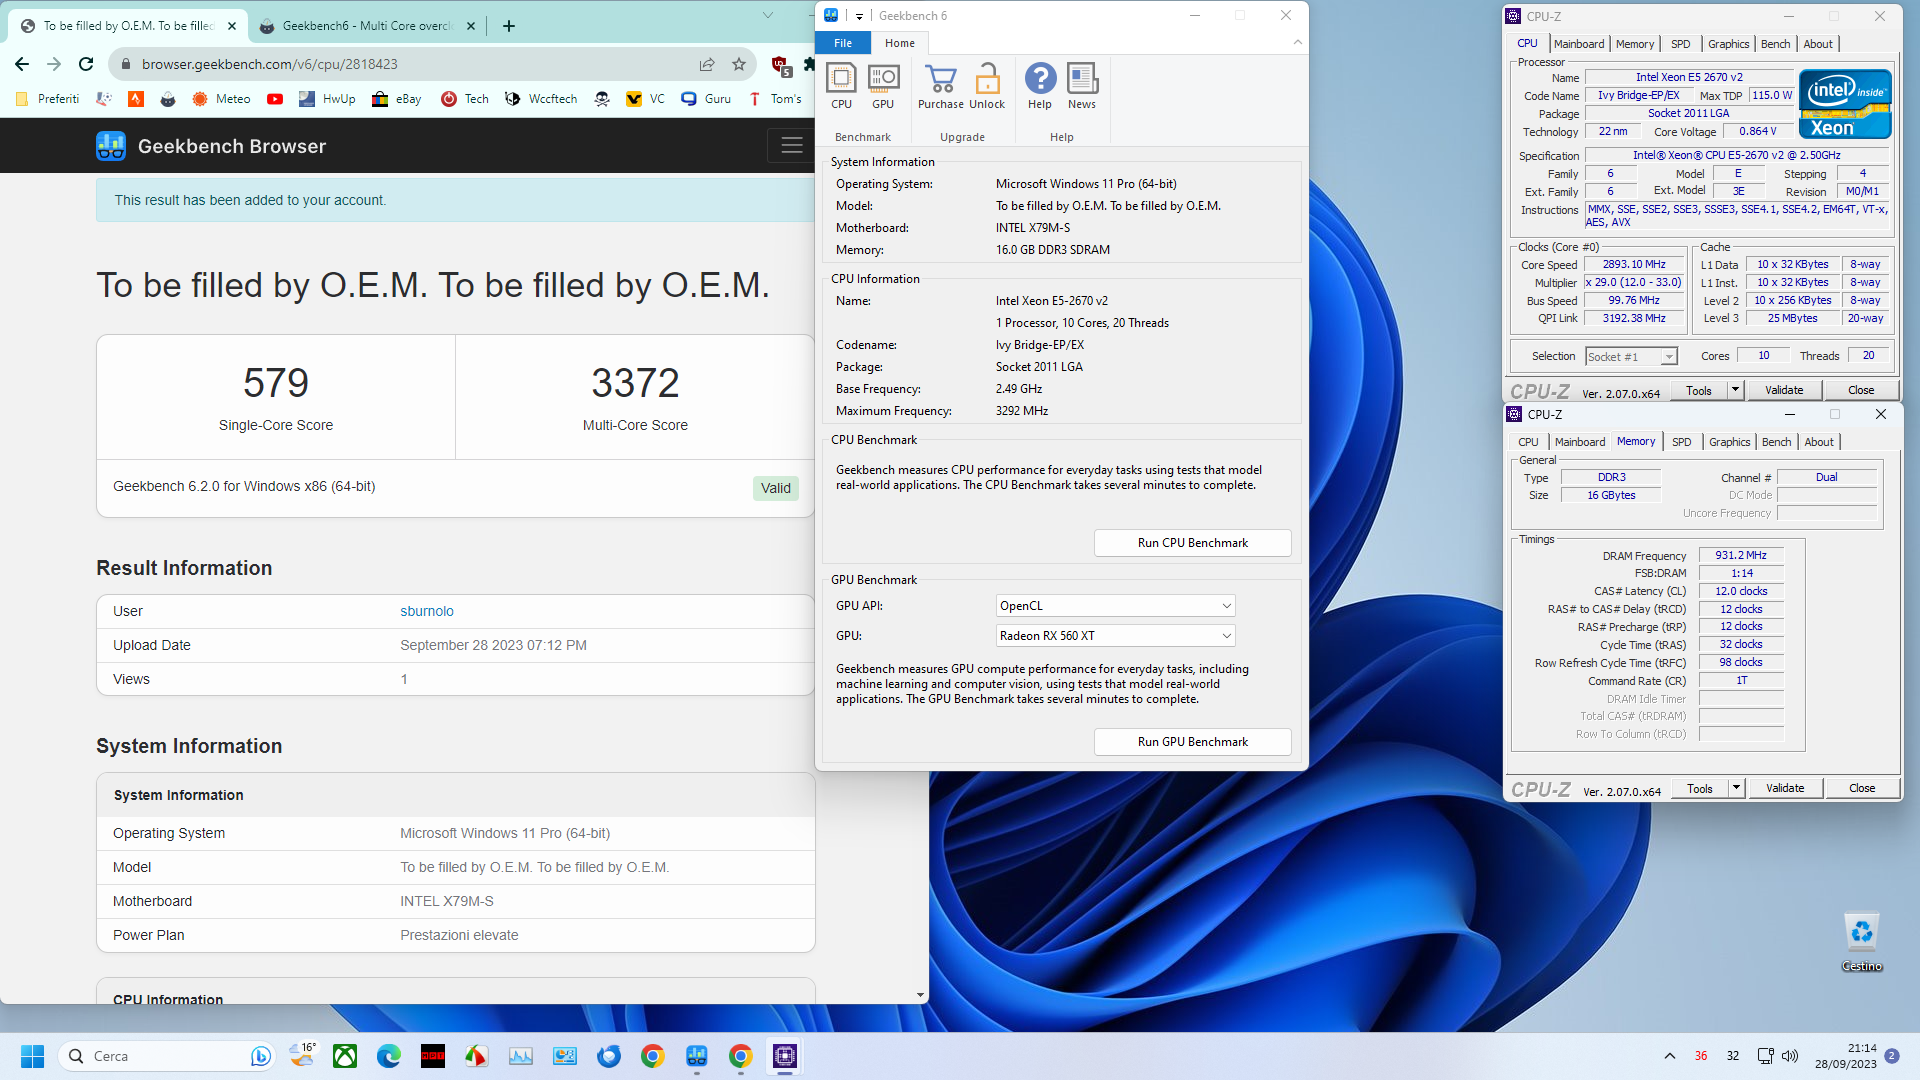Image resolution: width=1920 pixels, height=1080 pixels.
Task: Click Run GPU Benchmark button
Action: pos(1193,742)
